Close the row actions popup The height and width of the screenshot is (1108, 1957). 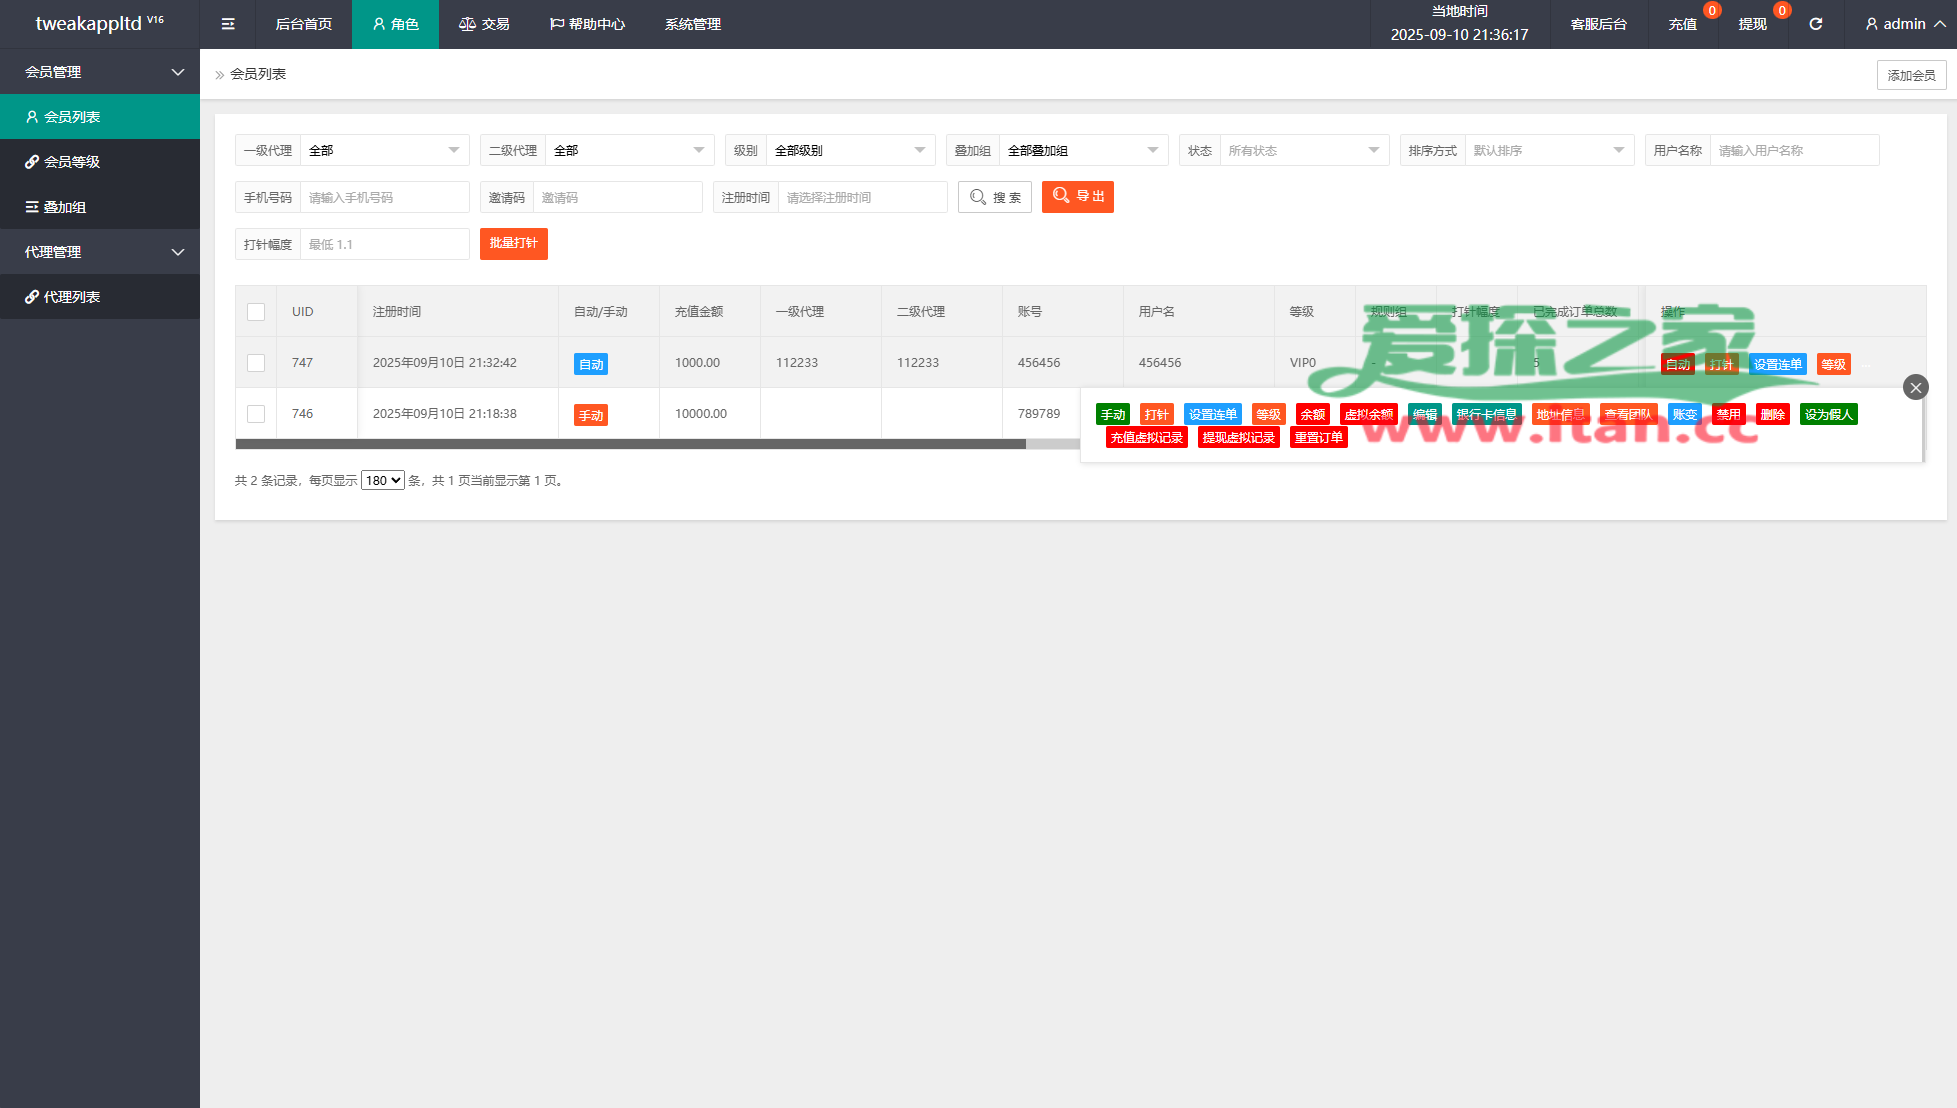click(1915, 387)
